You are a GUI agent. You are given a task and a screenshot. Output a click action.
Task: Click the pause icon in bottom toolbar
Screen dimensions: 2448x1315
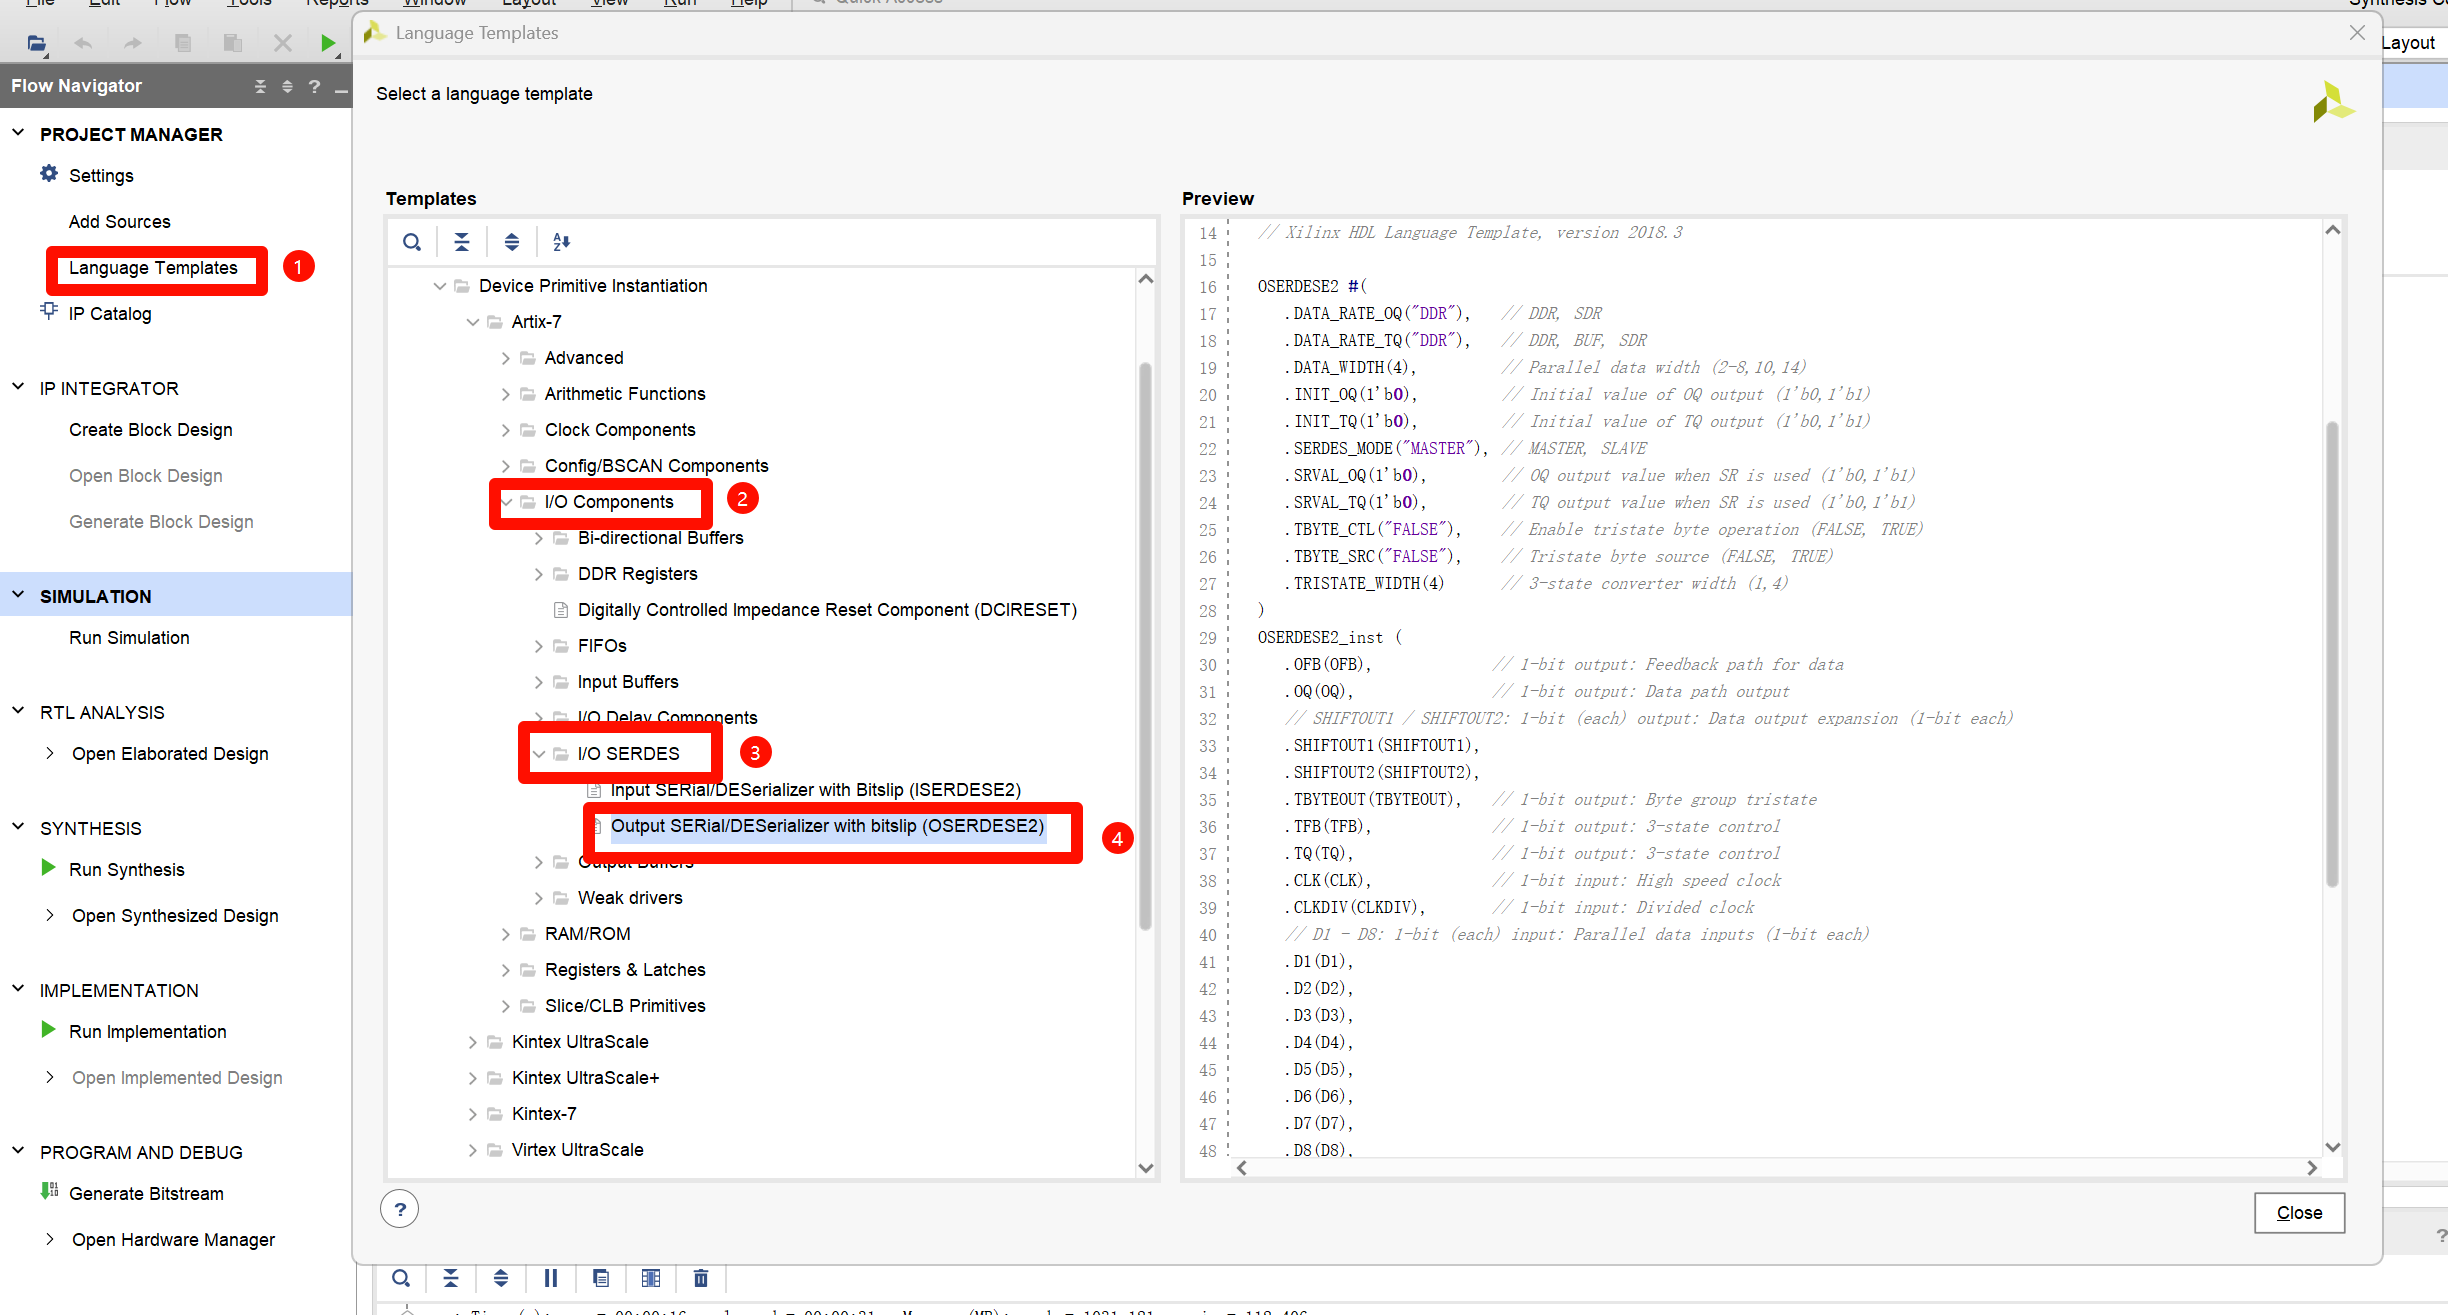(x=550, y=1278)
